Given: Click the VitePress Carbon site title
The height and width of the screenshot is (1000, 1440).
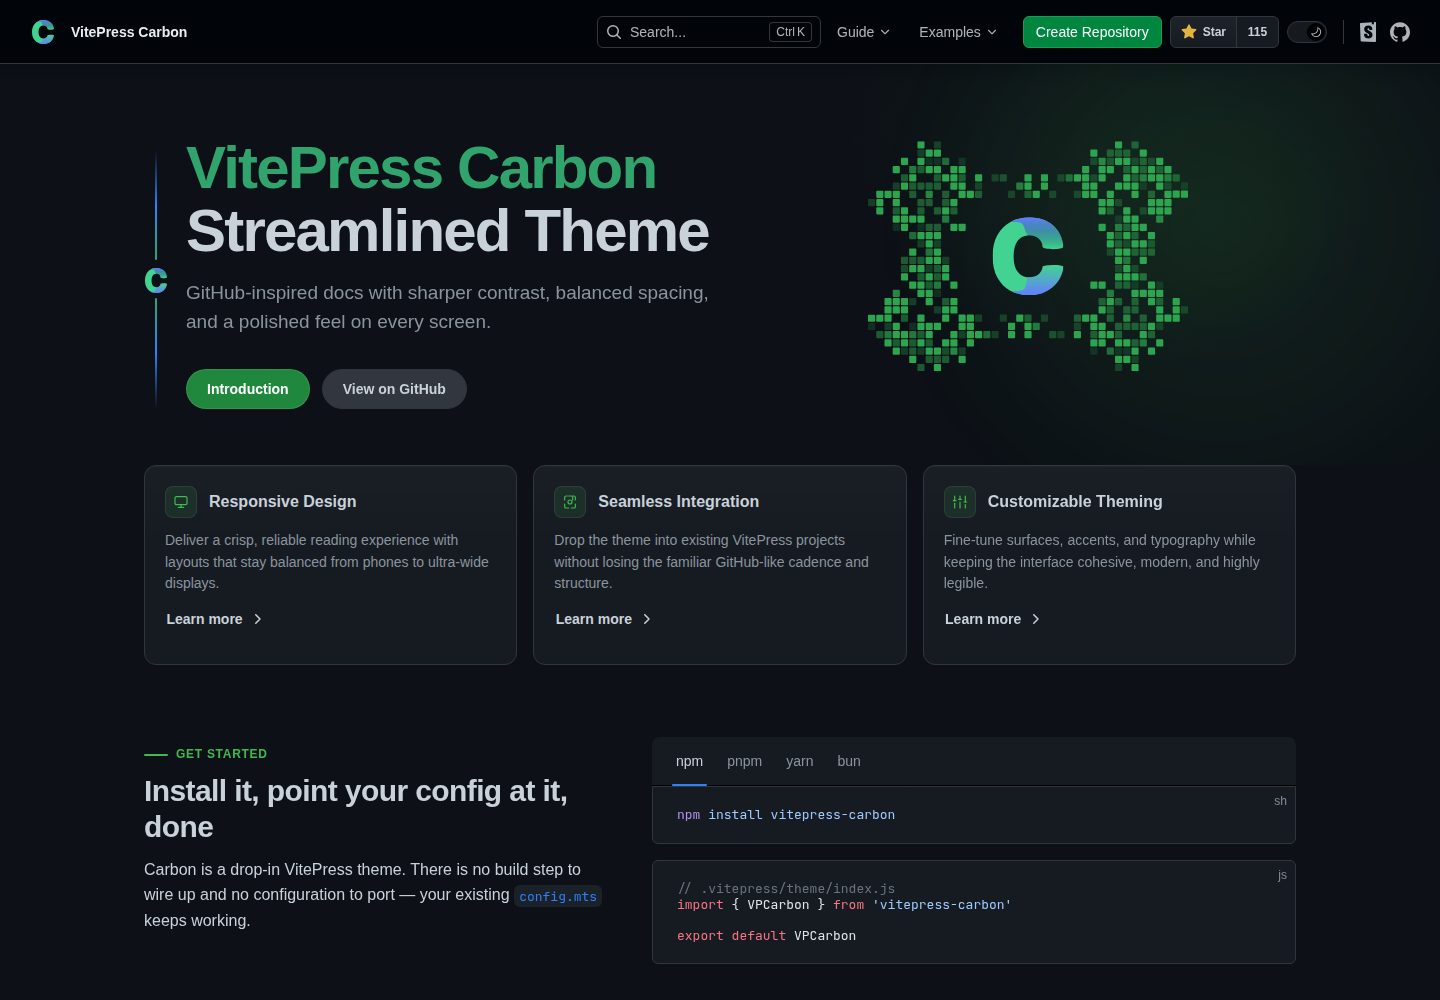Looking at the screenshot, I should [129, 32].
